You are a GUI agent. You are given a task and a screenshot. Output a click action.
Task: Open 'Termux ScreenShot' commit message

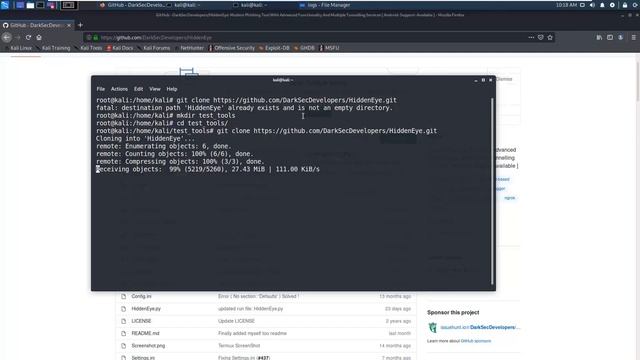click(x=239, y=346)
